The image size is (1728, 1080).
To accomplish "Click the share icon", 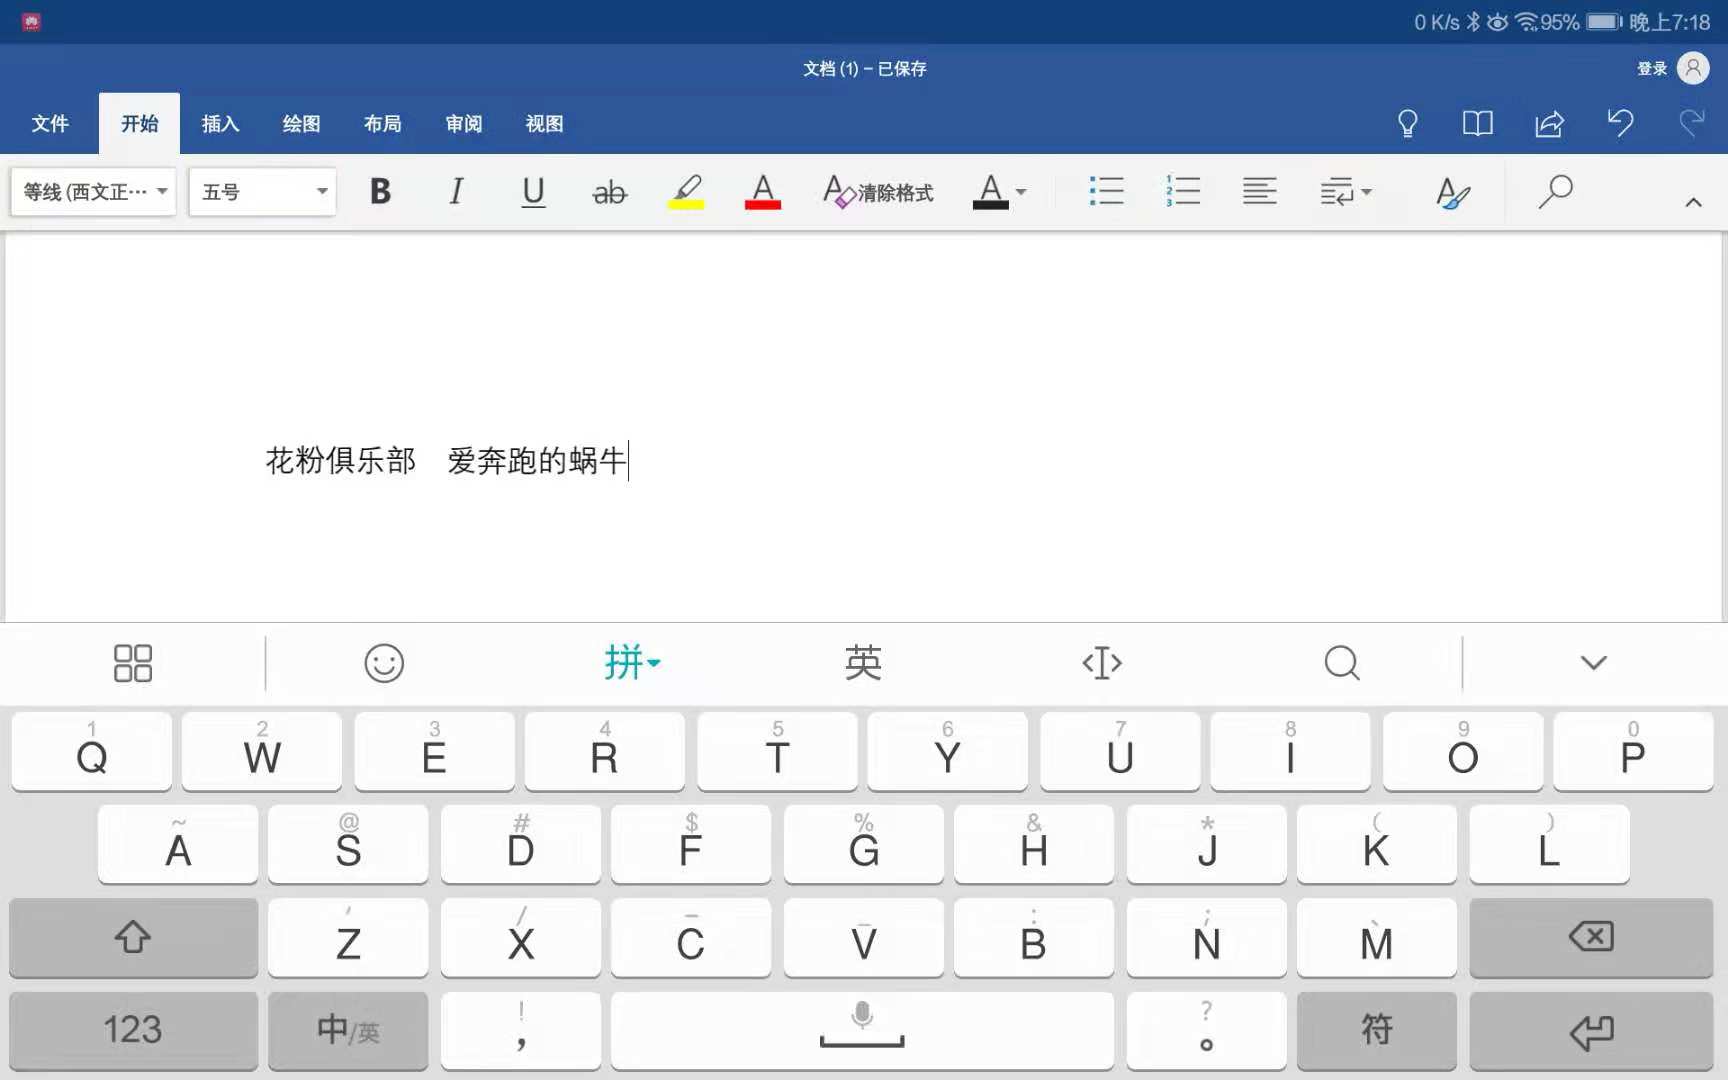I will pos(1549,123).
